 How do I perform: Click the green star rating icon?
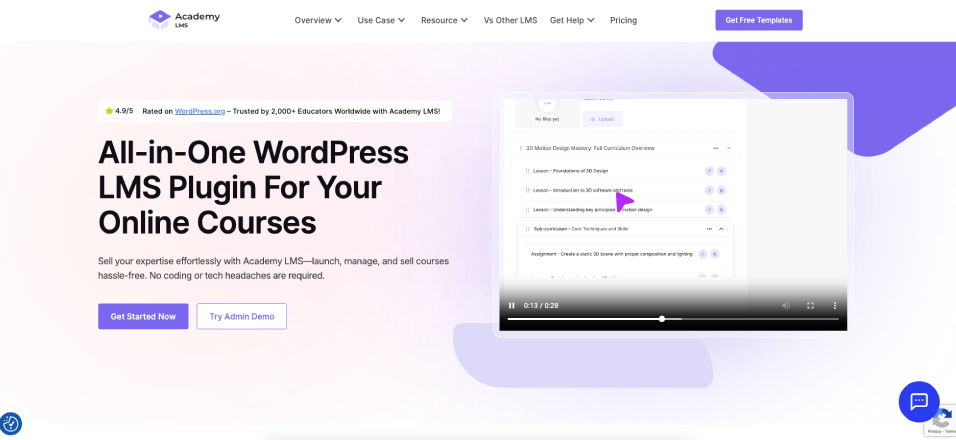pos(109,111)
